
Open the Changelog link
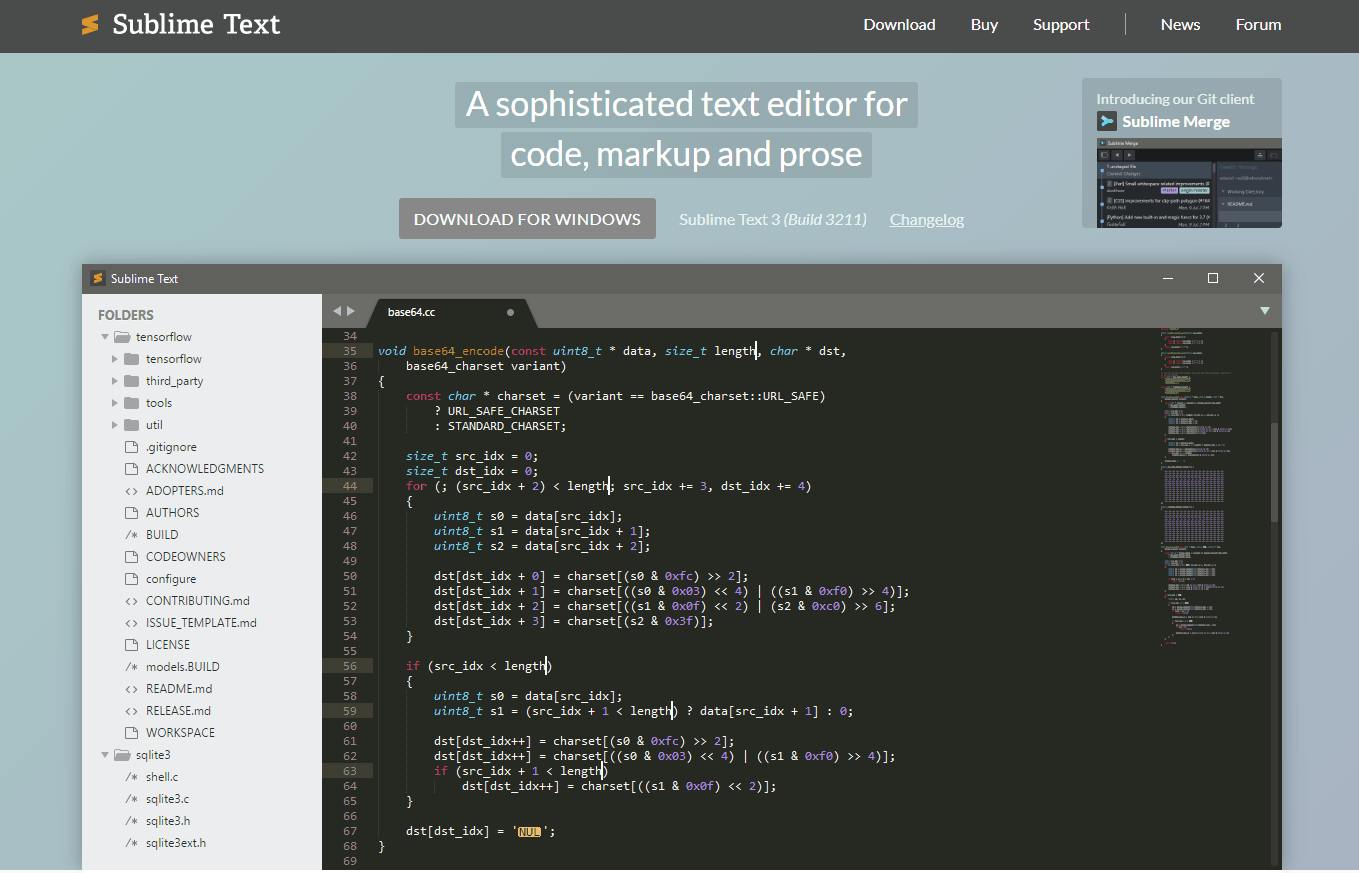tap(927, 219)
